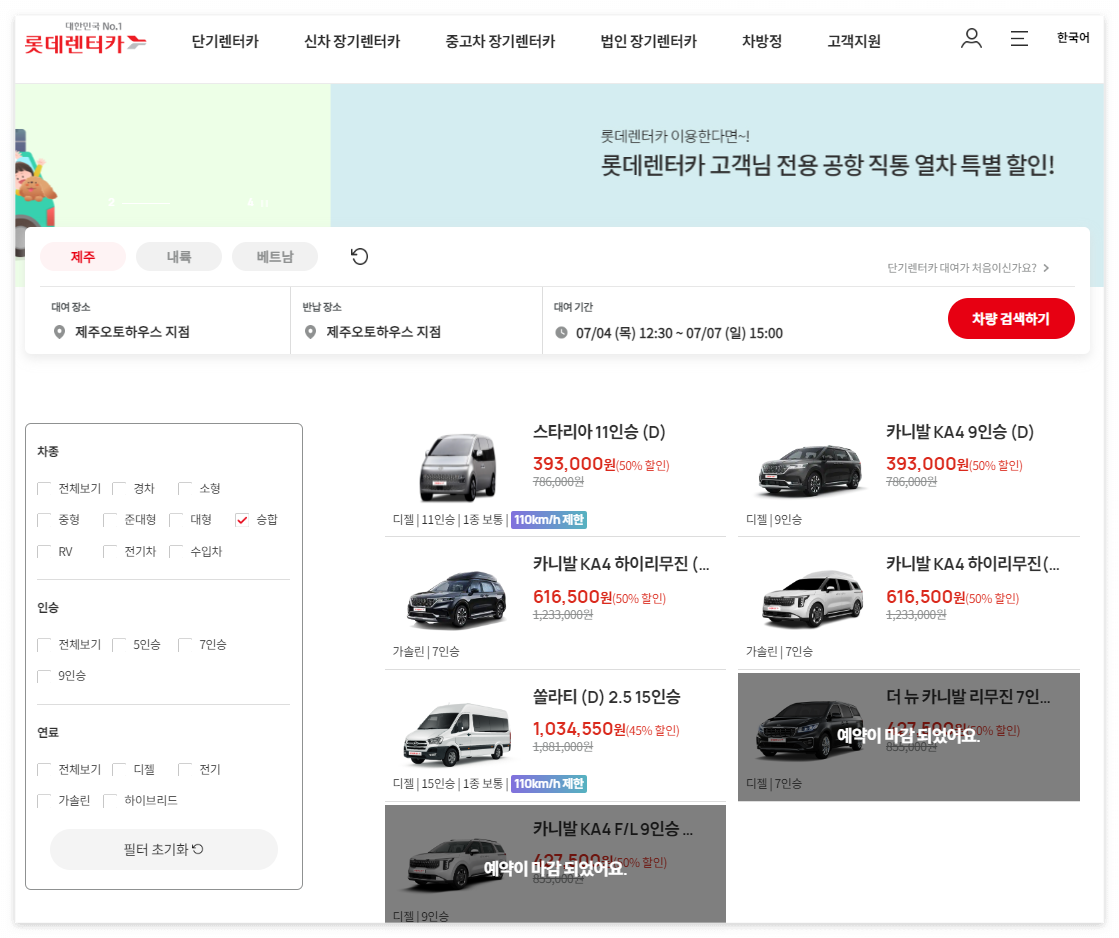
Task: Check the 소형 vehicle type
Action: point(185,488)
